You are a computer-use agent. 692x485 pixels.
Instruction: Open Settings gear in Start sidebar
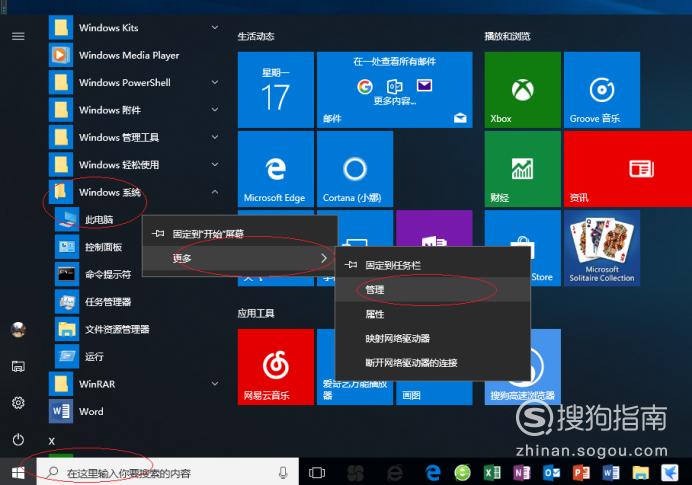tap(18, 402)
